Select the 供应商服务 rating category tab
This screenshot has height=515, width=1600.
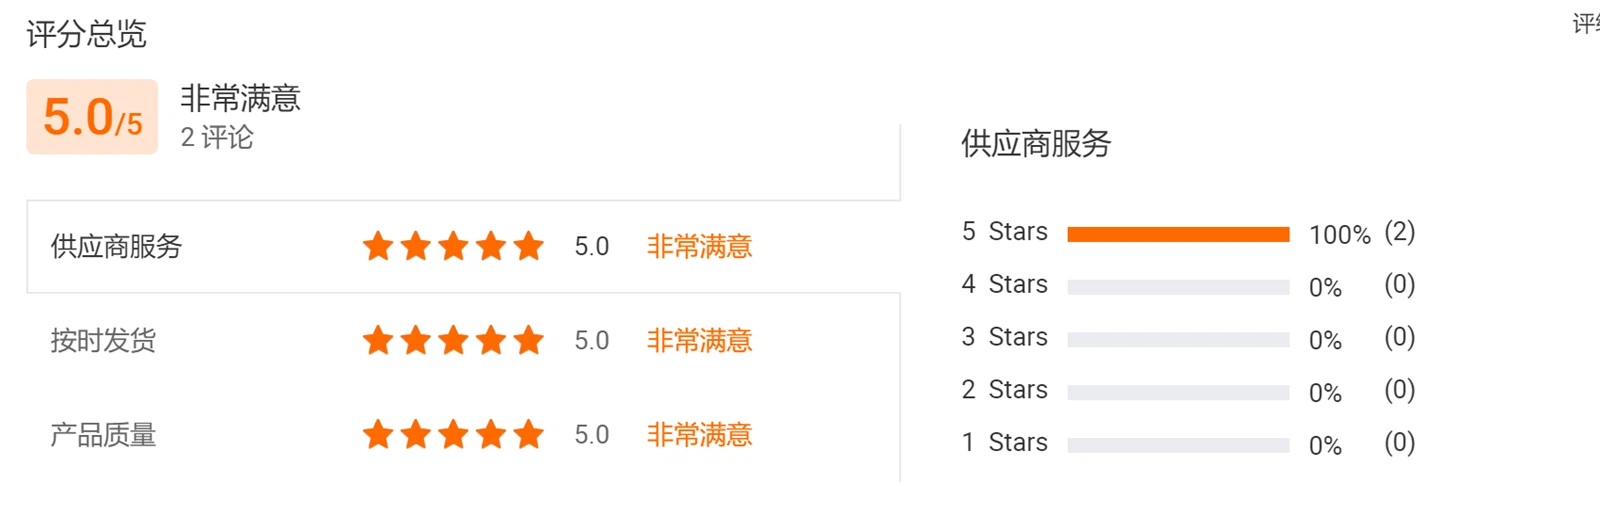tap(116, 247)
